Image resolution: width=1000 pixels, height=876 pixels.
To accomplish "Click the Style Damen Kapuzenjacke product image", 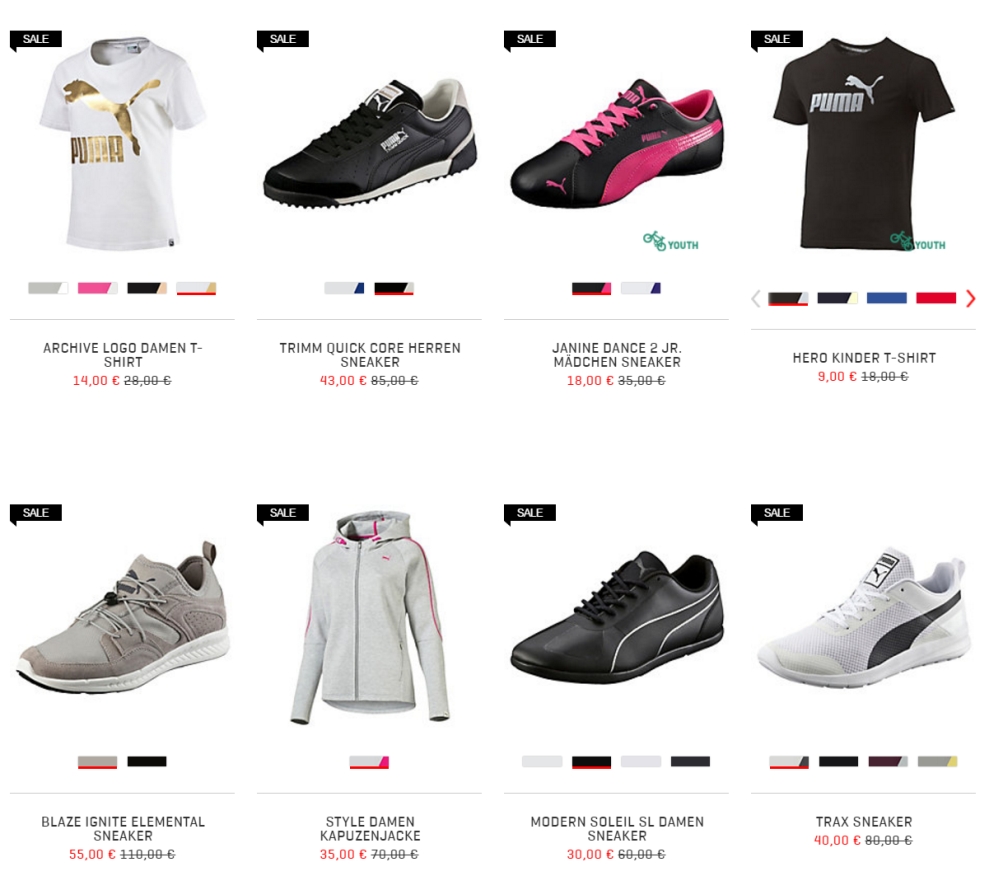I will pyautogui.click(x=369, y=618).
